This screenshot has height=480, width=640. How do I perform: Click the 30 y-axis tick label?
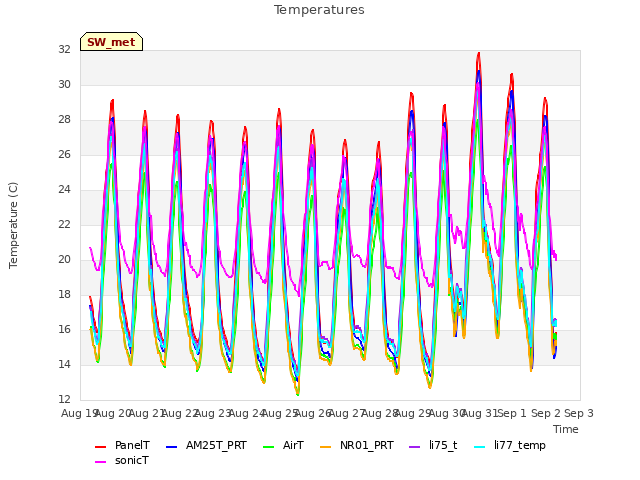coord(64,84)
